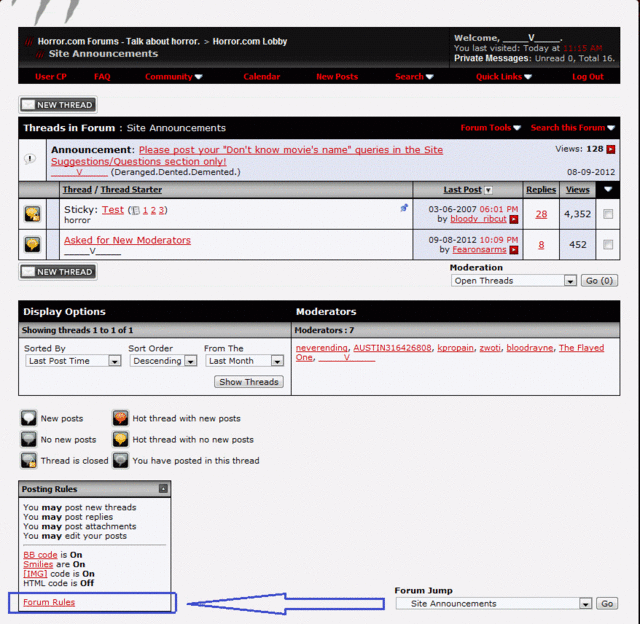This screenshot has width=640, height=624.
Task: View New Posts
Action: 337,77
